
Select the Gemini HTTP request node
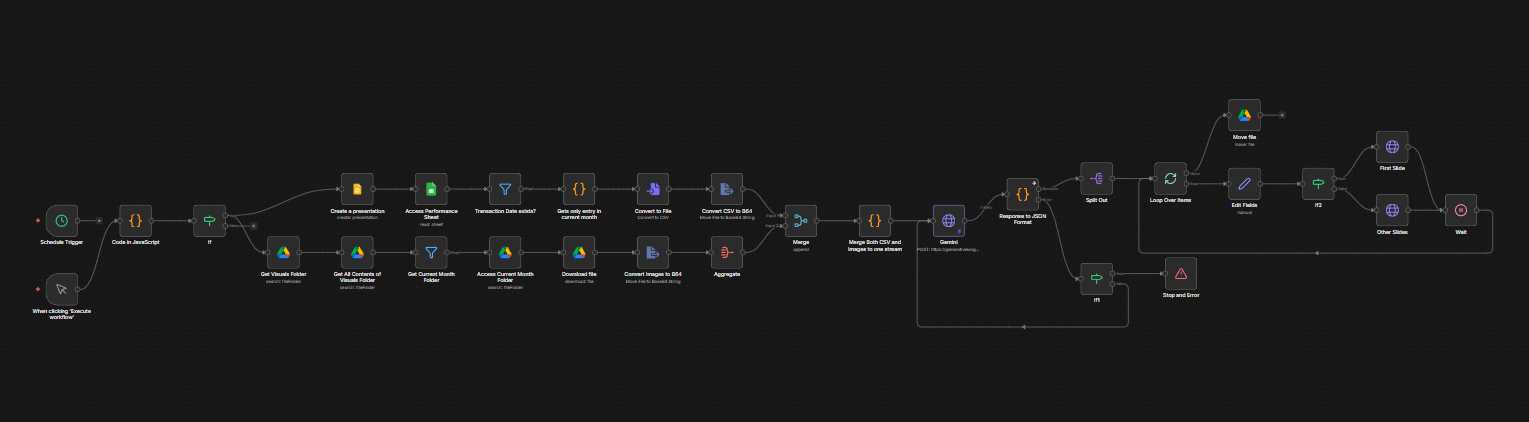(x=949, y=220)
